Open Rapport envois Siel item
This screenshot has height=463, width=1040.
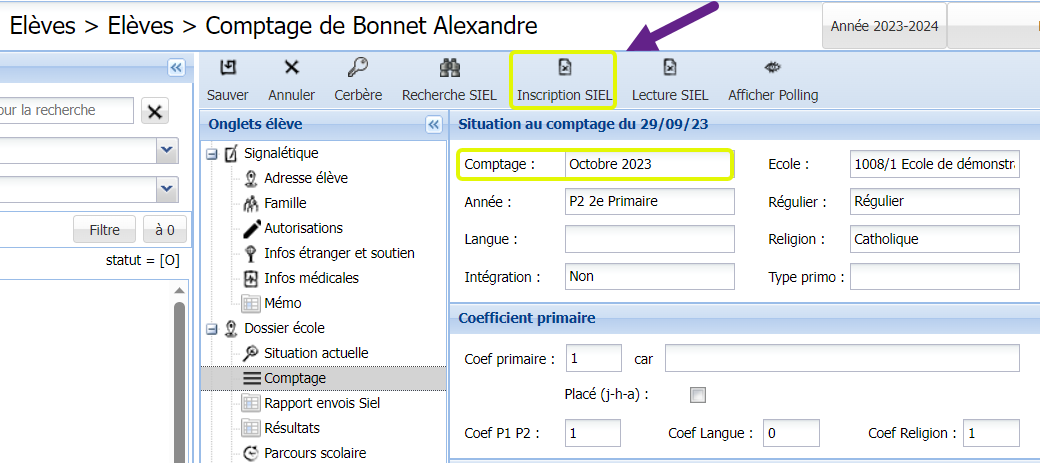coord(322,403)
